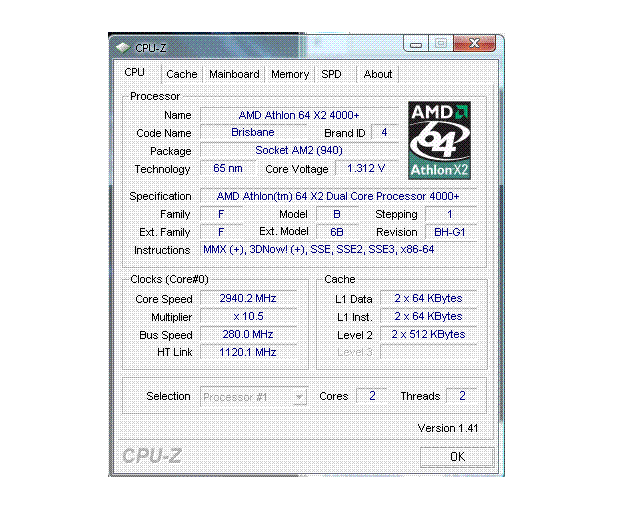Click the Threads count value
Screen dimensions: 640x512
coord(462,396)
